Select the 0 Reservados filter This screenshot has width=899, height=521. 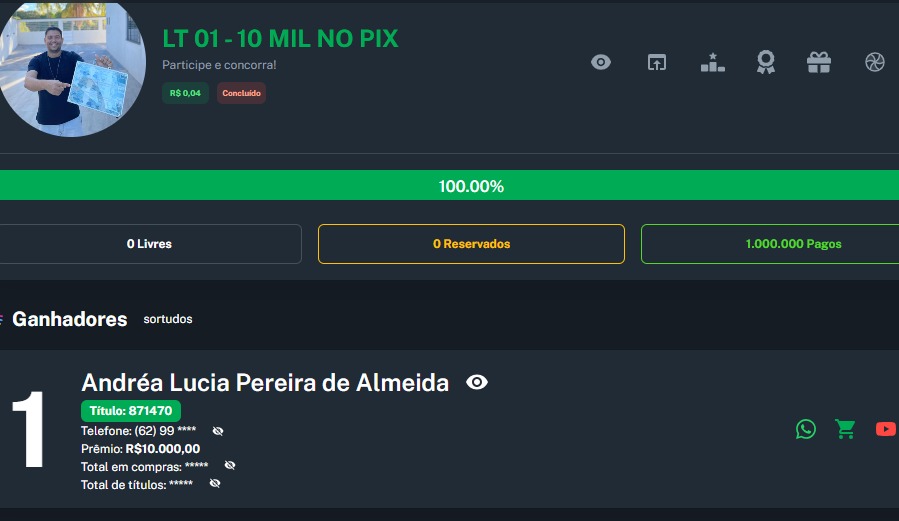coord(471,244)
